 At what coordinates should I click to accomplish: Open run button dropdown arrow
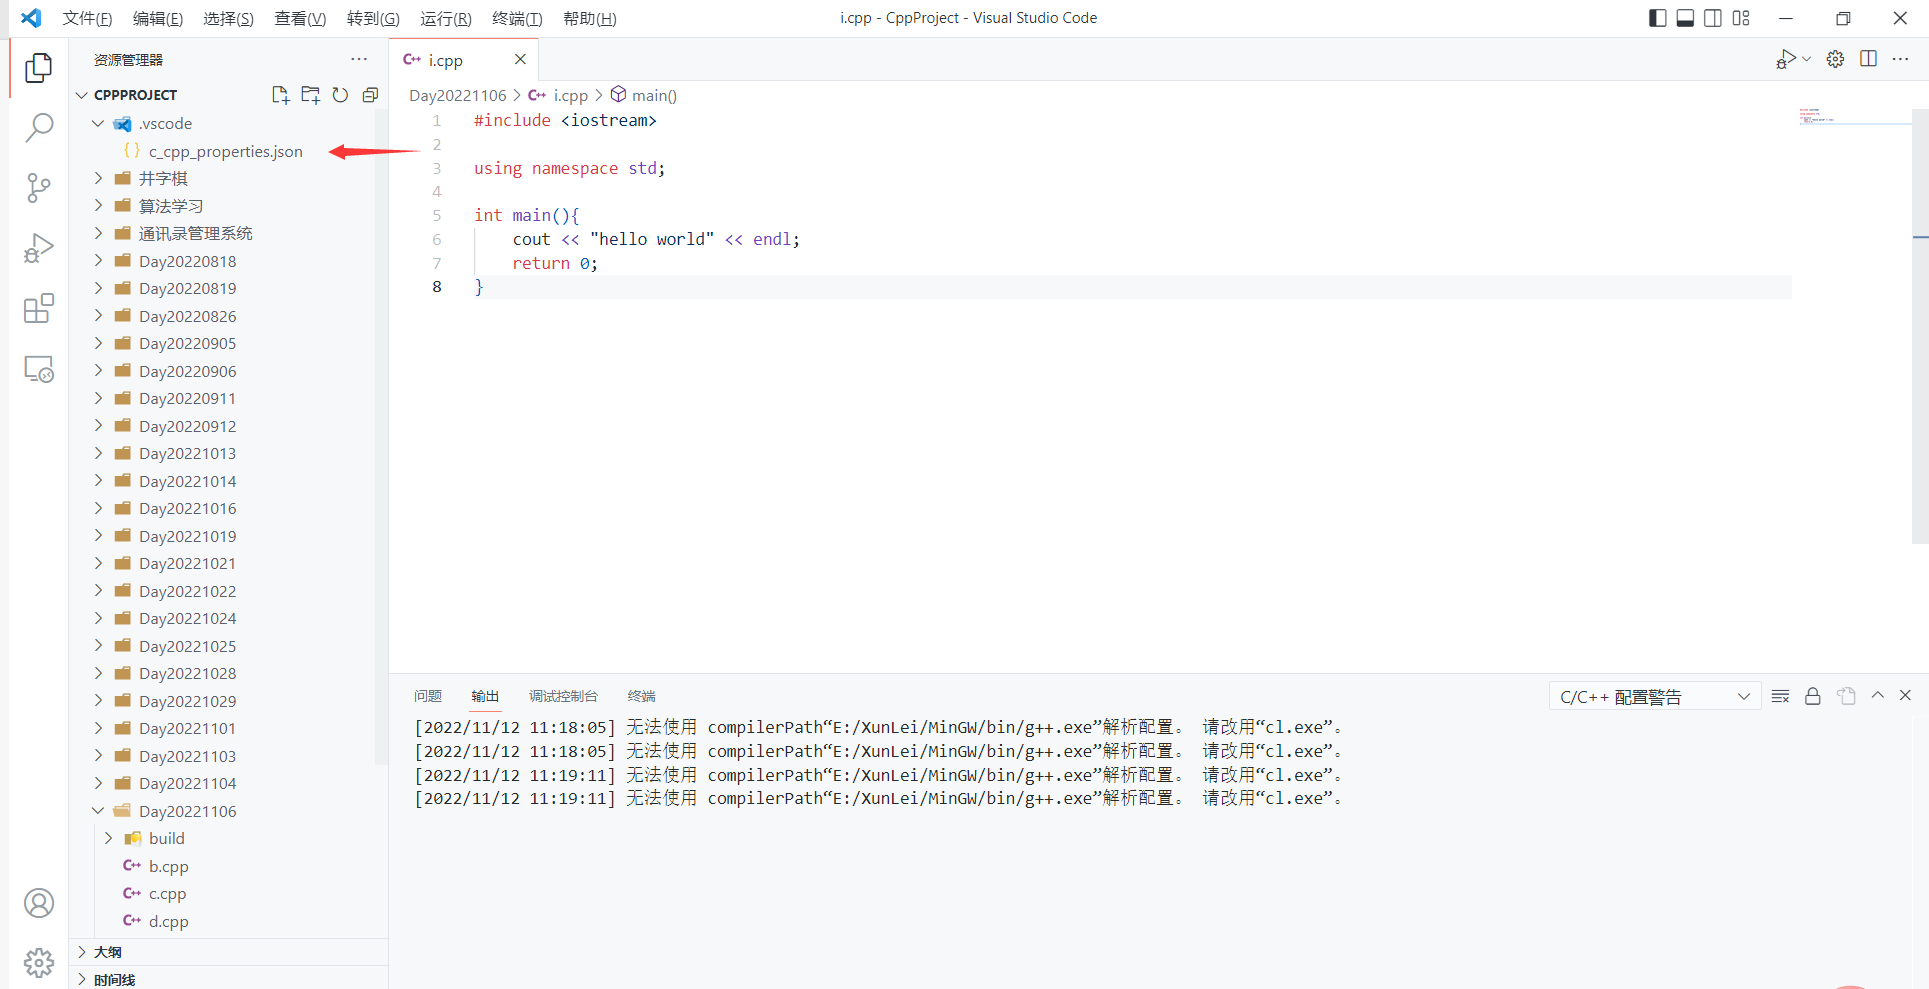(1806, 60)
